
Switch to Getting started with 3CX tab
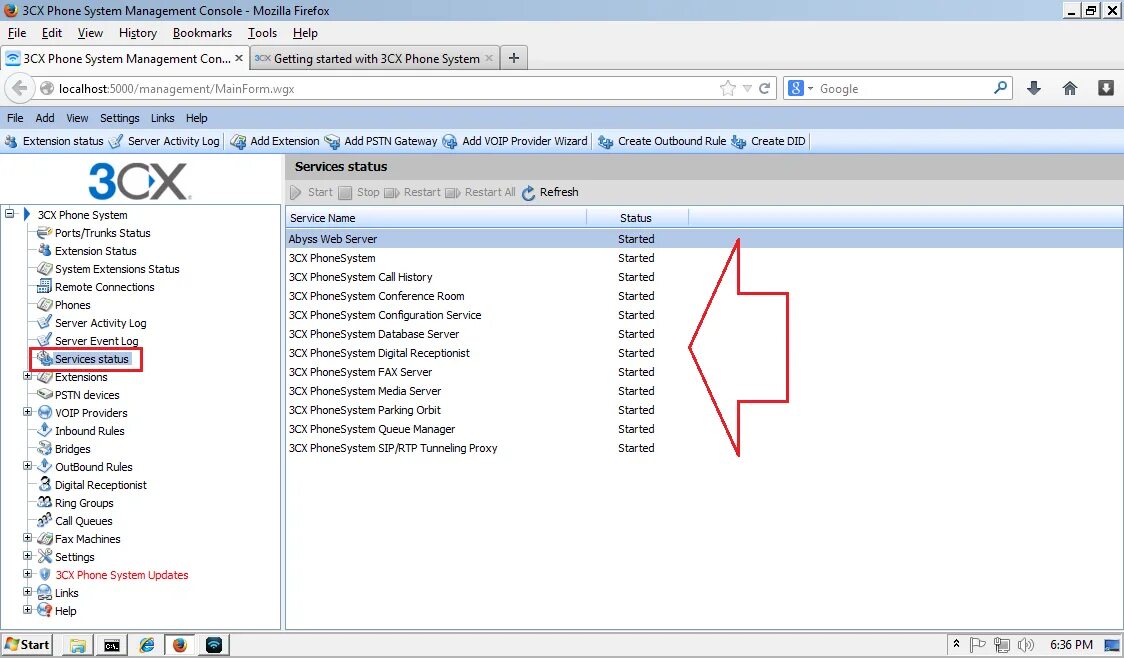(376, 59)
